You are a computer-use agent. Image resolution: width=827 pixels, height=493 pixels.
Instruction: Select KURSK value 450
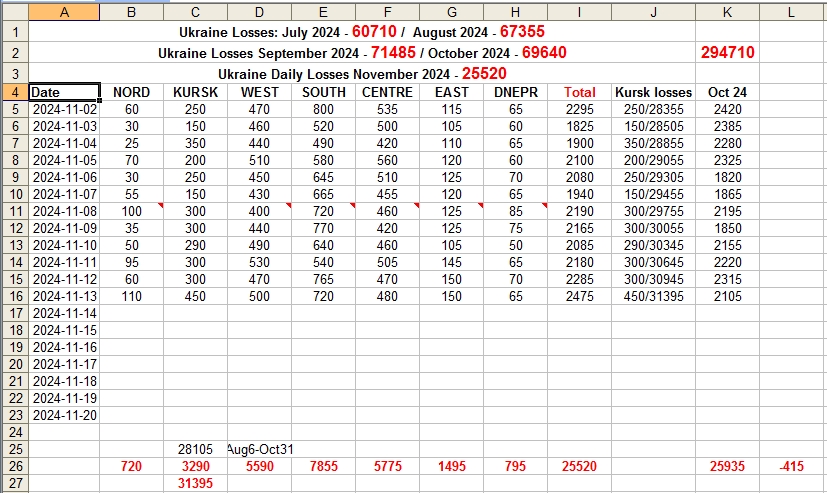click(x=195, y=296)
